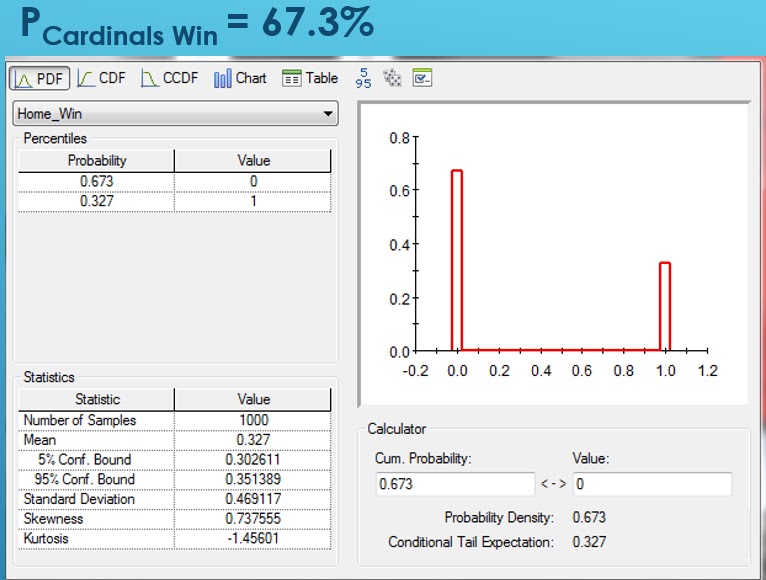This screenshot has width=766, height=580.
Task: Click the calculator Value input field
Action: click(653, 484)
